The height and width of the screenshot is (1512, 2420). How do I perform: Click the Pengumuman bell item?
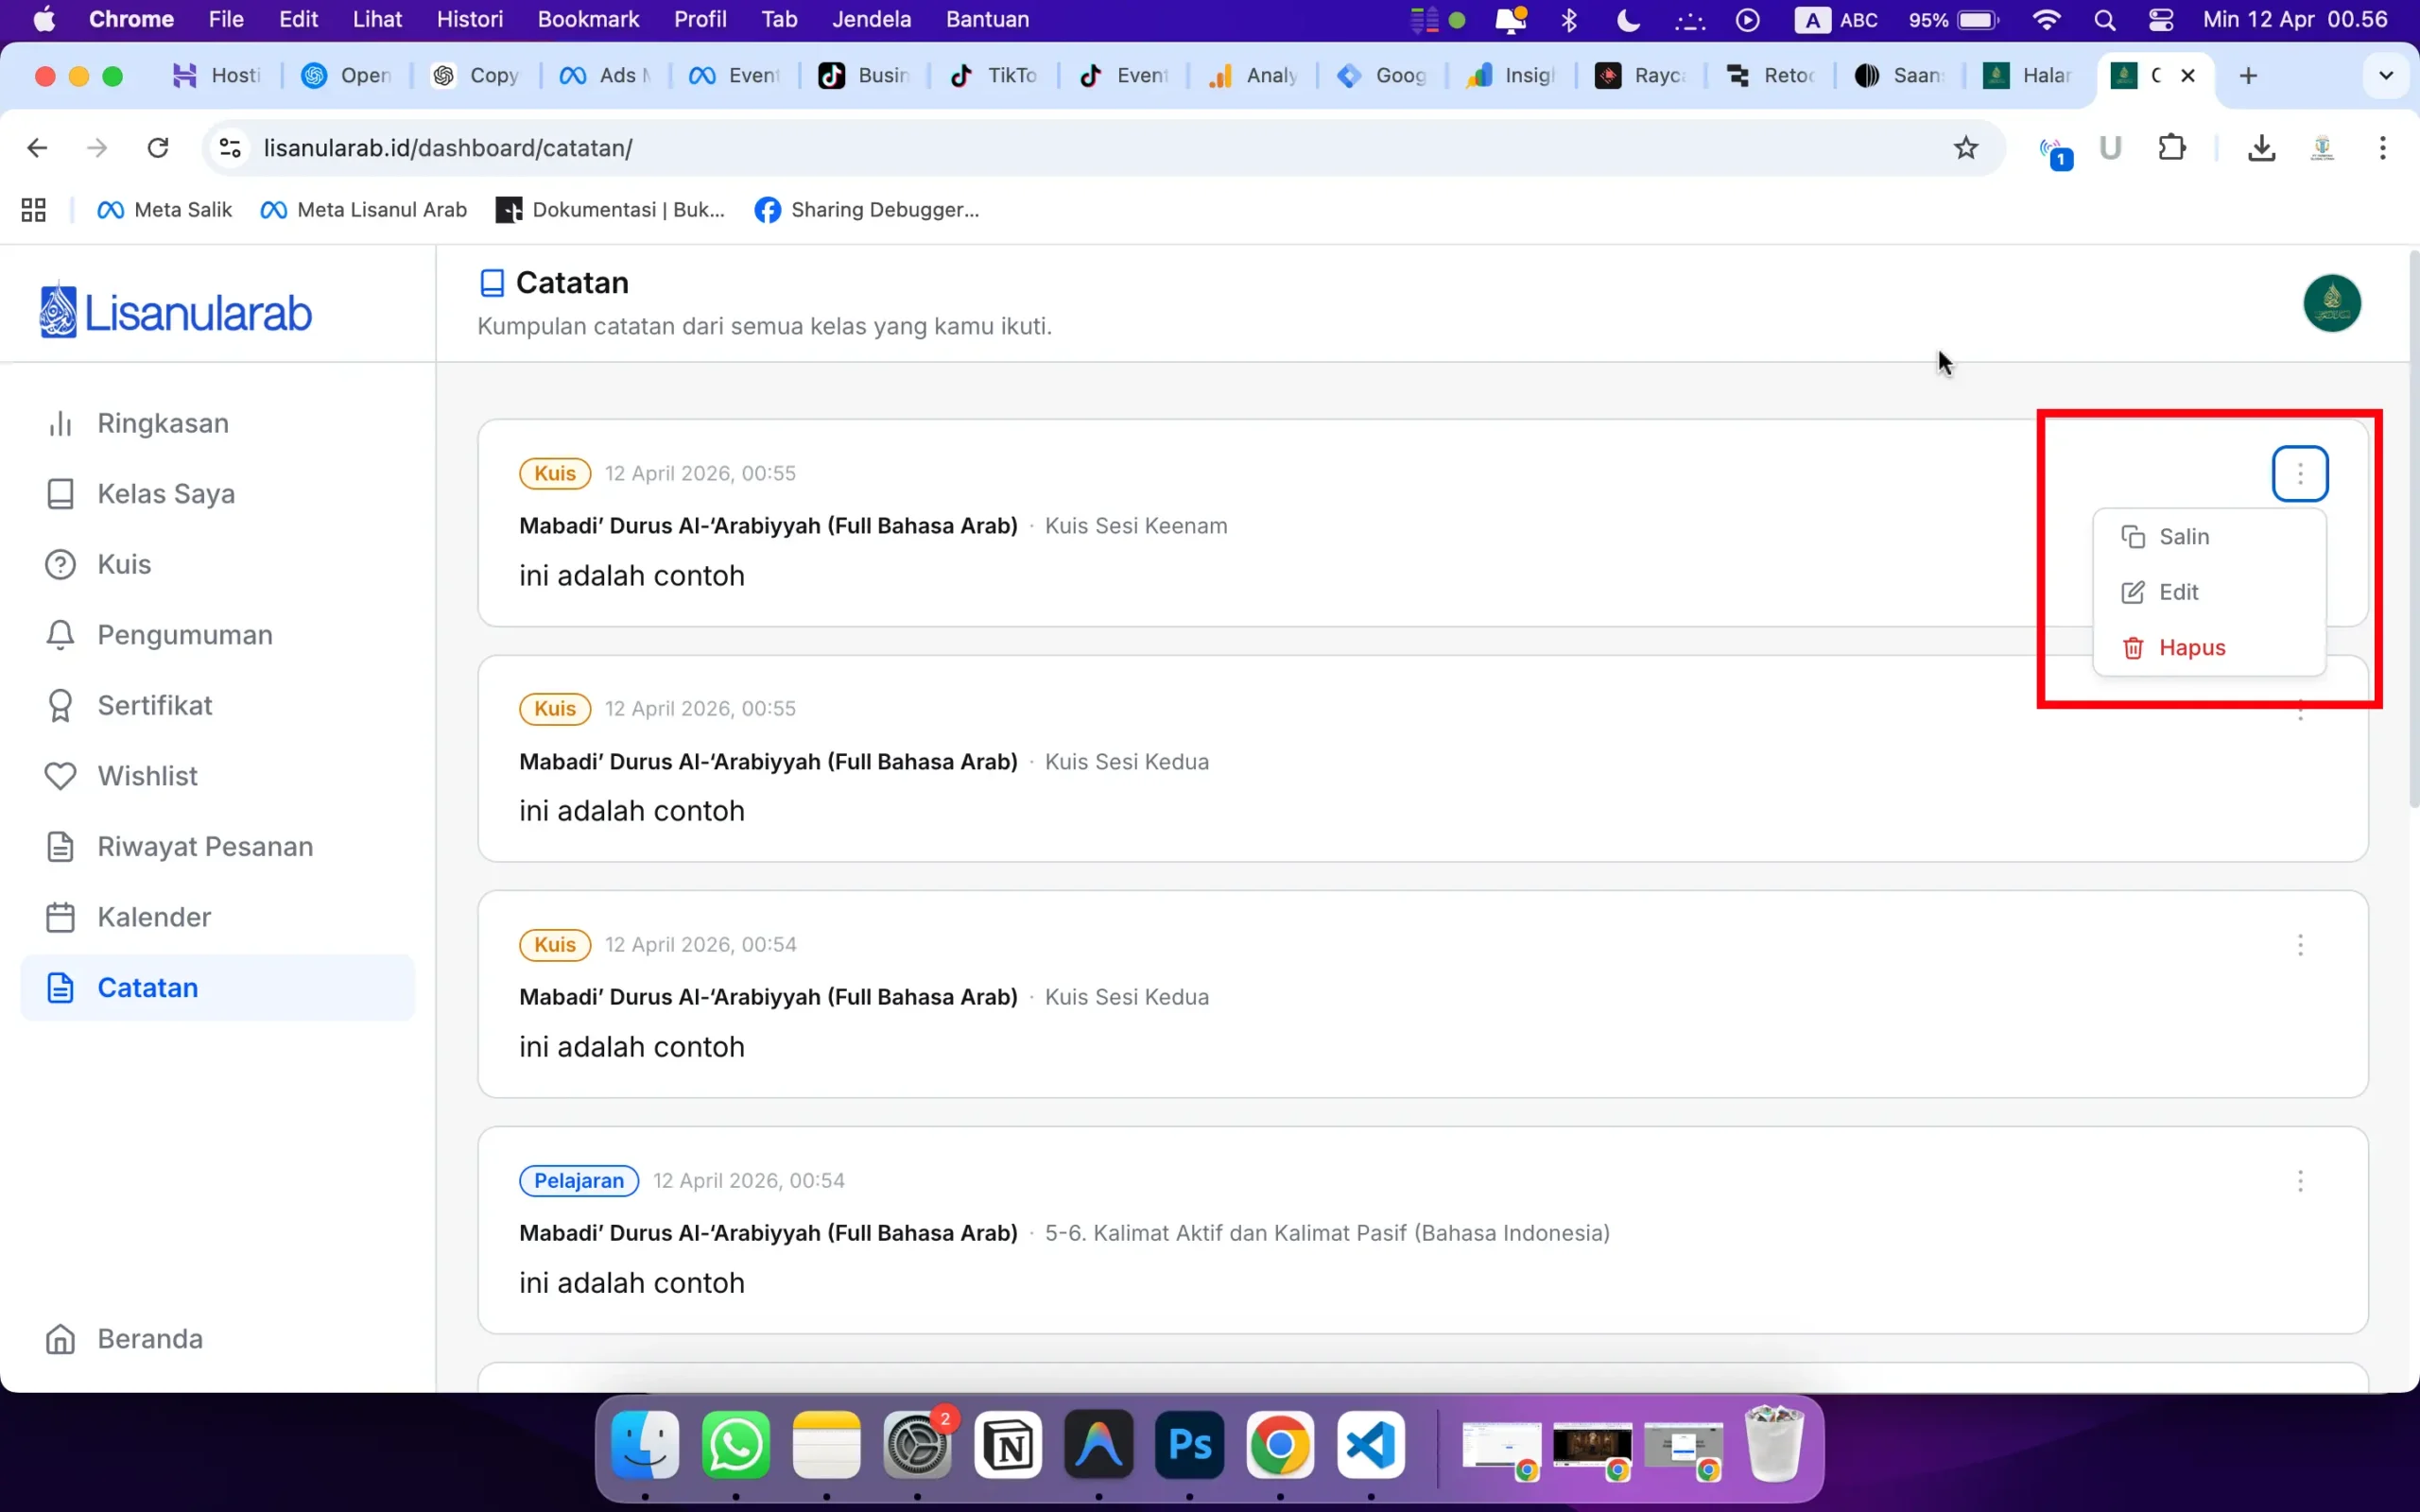pos(184,635)
